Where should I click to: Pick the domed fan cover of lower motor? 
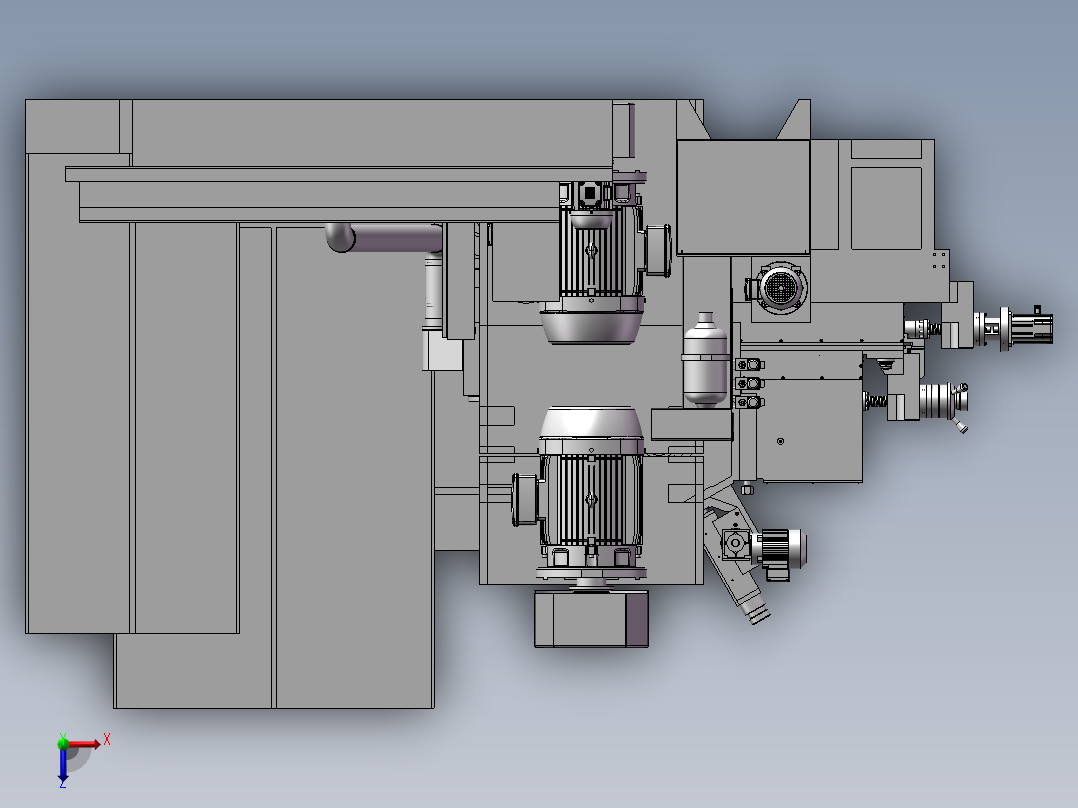(591, 422)
